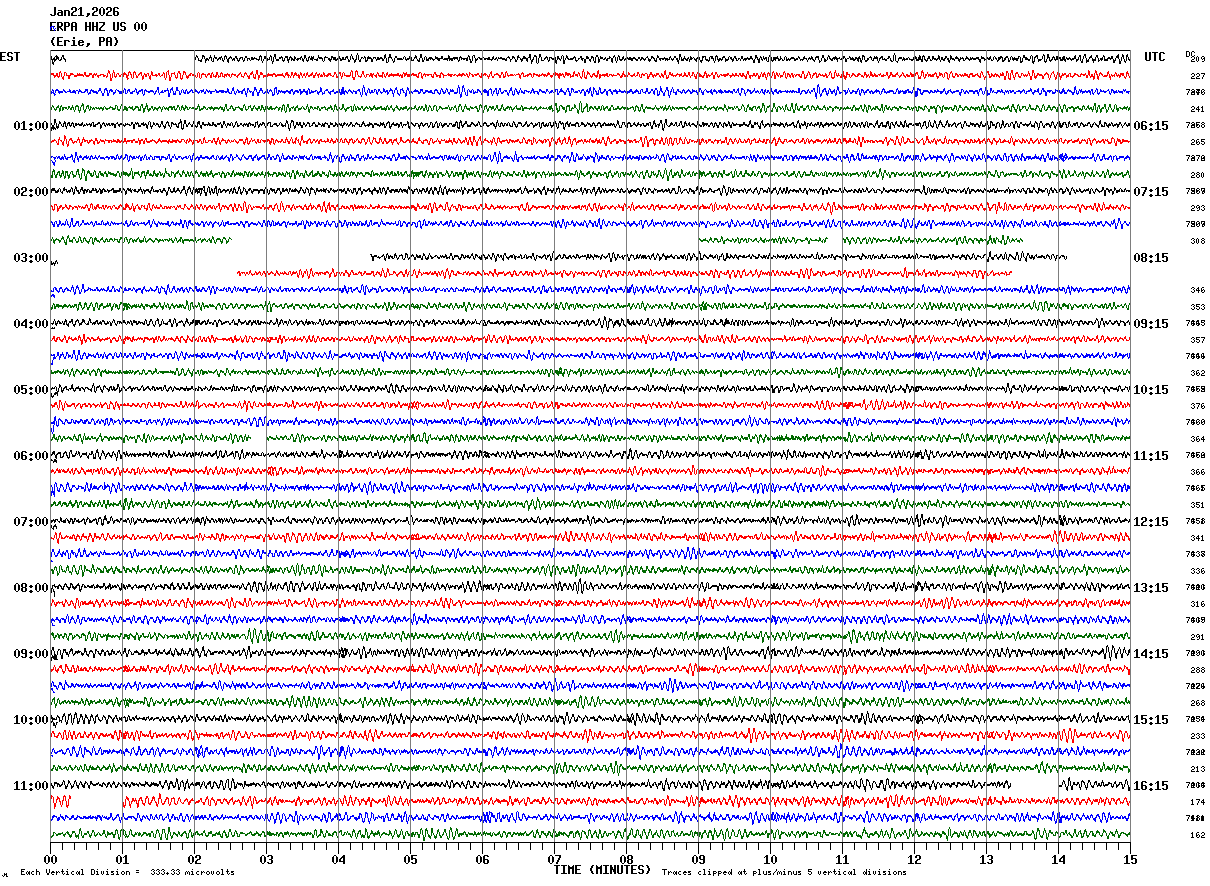
Task: Select the 08:00 EST row label
Action: (x=31, y=588)
